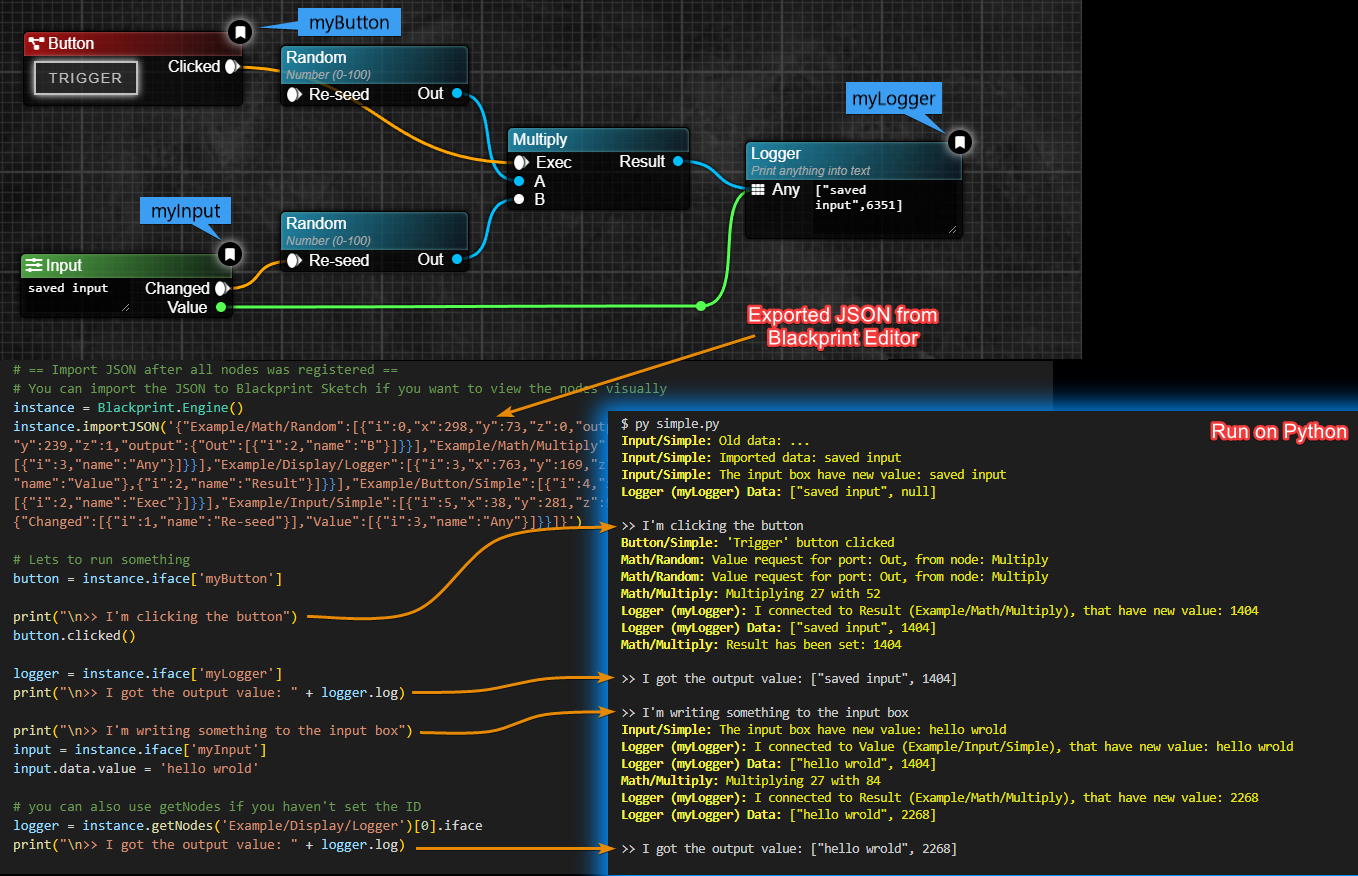Screen dimensions: 1358x876
Task: Click the bookmark icon above the Input node
Action: (230, 254)
